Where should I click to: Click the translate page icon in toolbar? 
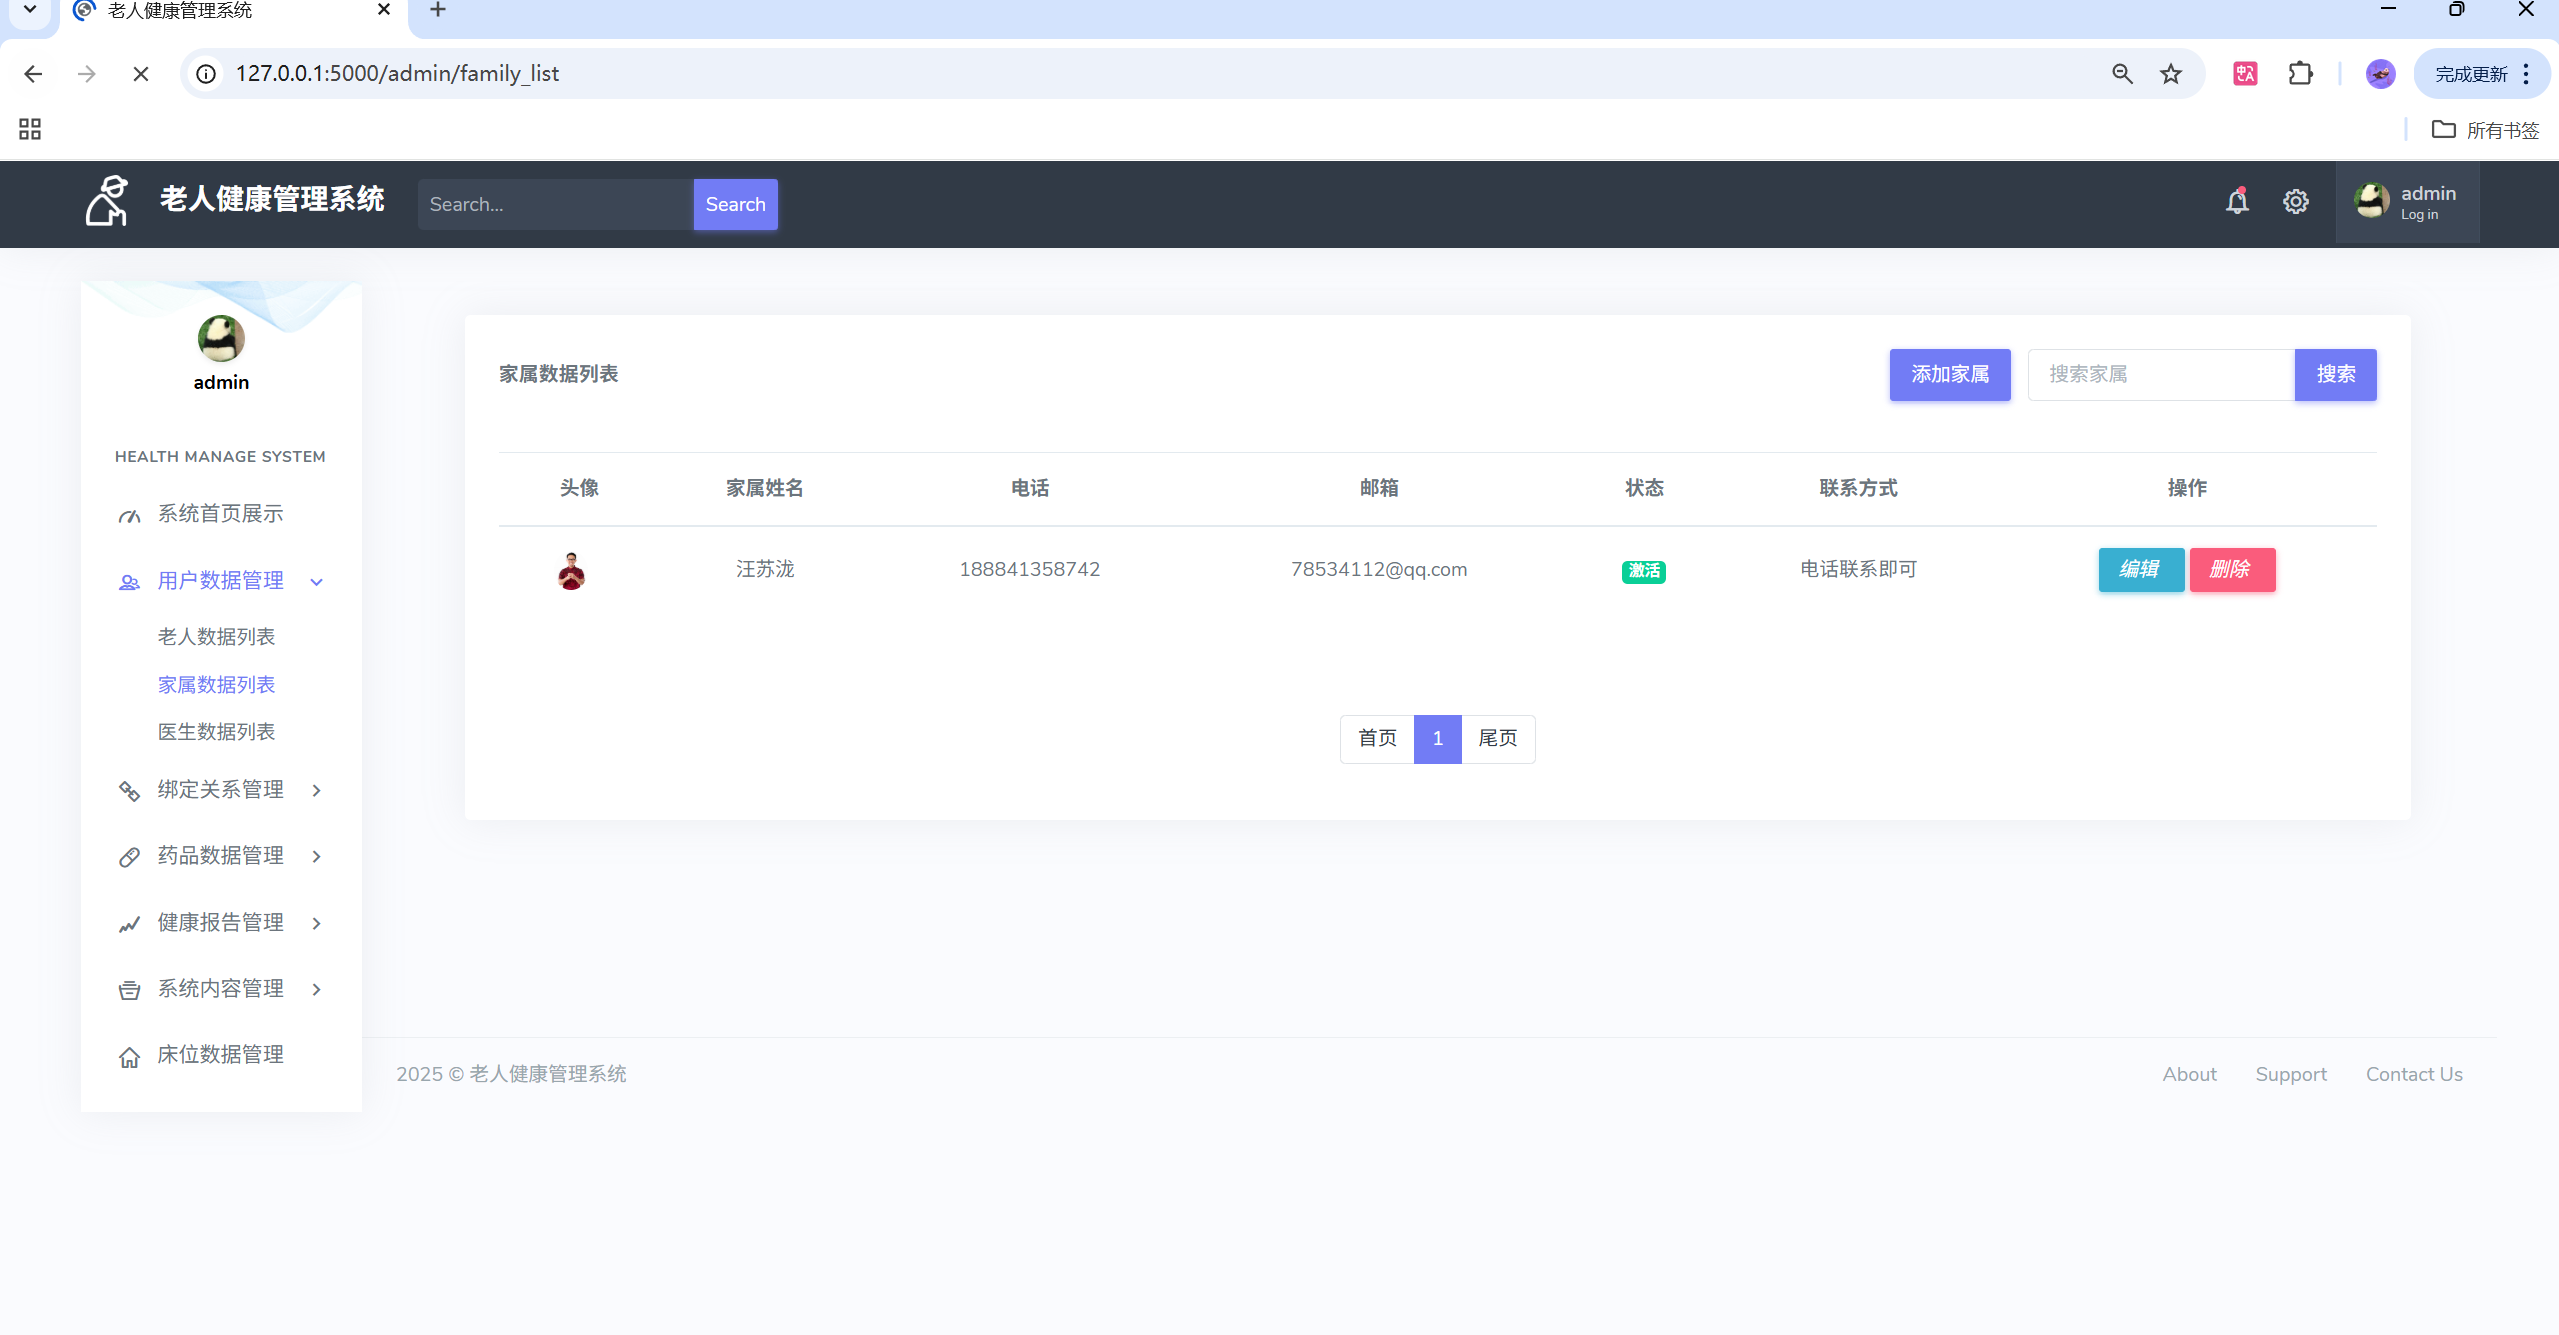point(2245,74)
